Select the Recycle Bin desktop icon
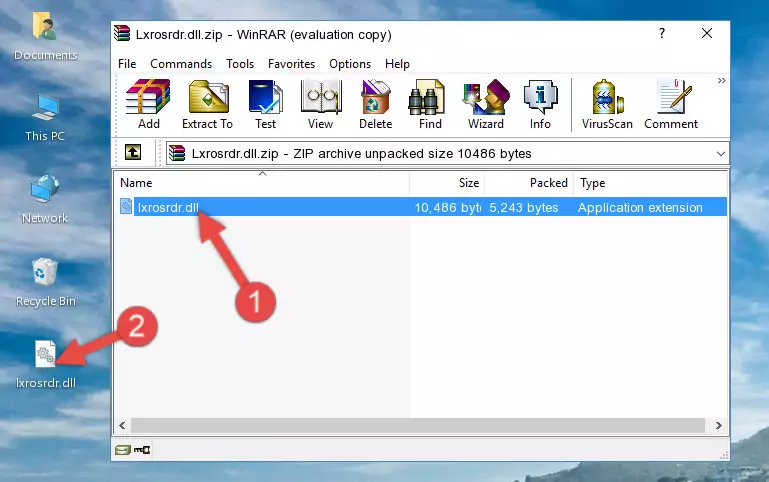The image size is (769, 482). click(x=45, y=283)
